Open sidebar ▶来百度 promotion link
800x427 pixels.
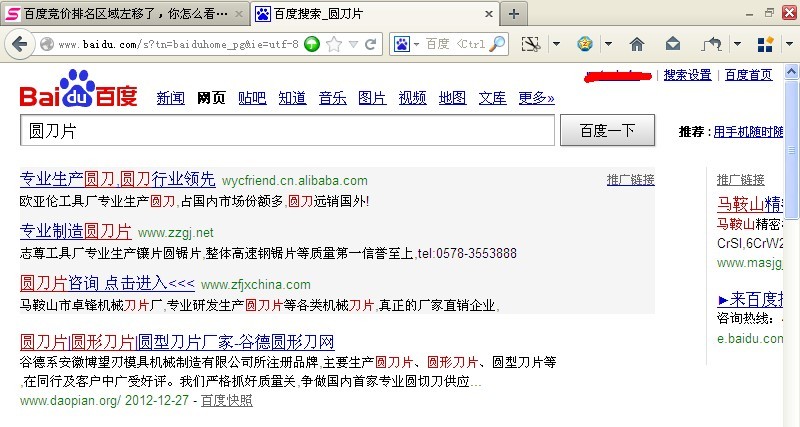(x=750, y=299)
